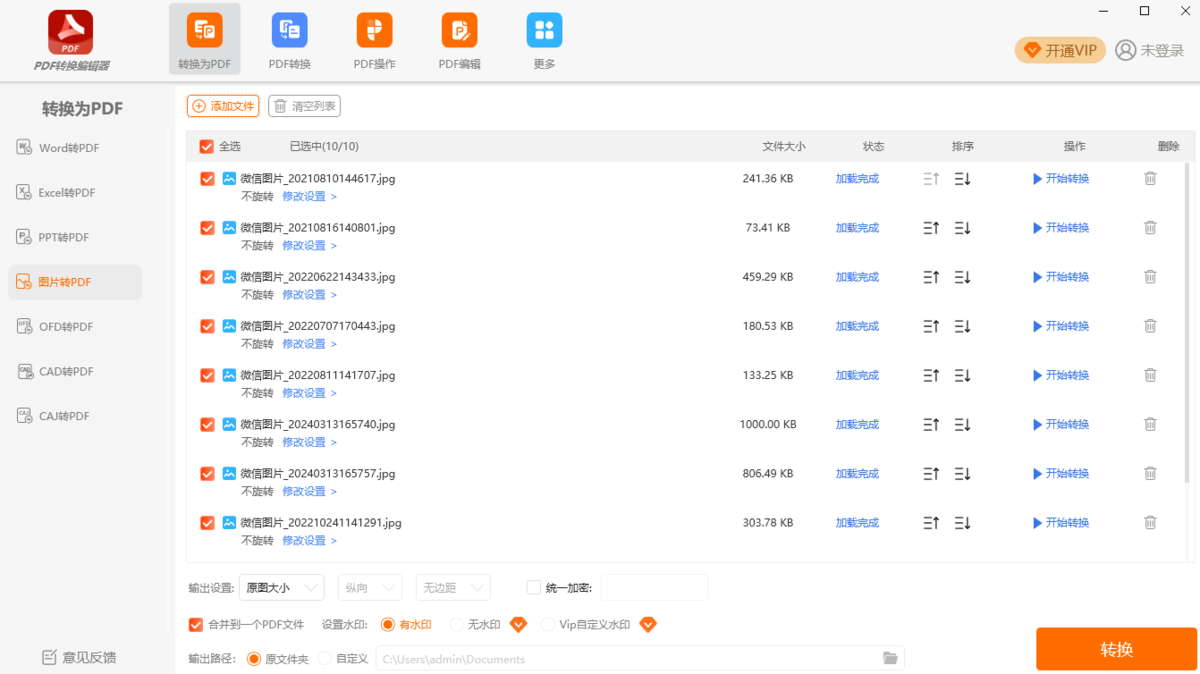Click the 统一加密 password input field
This screenshot has height=674, width=1200.
pos(654,588)
